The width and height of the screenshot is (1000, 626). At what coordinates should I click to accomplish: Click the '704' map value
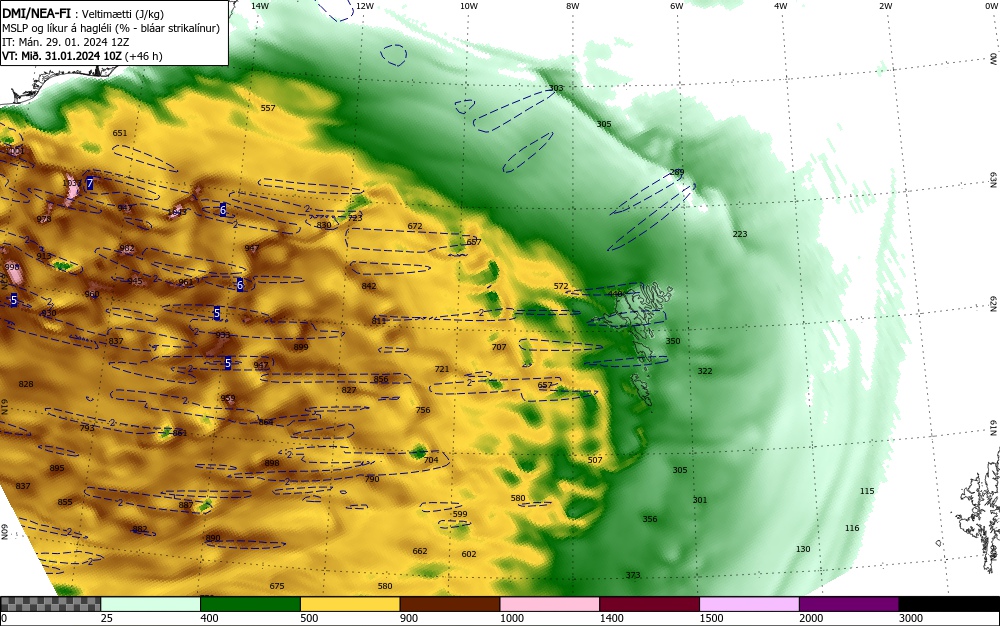(431, 460)
